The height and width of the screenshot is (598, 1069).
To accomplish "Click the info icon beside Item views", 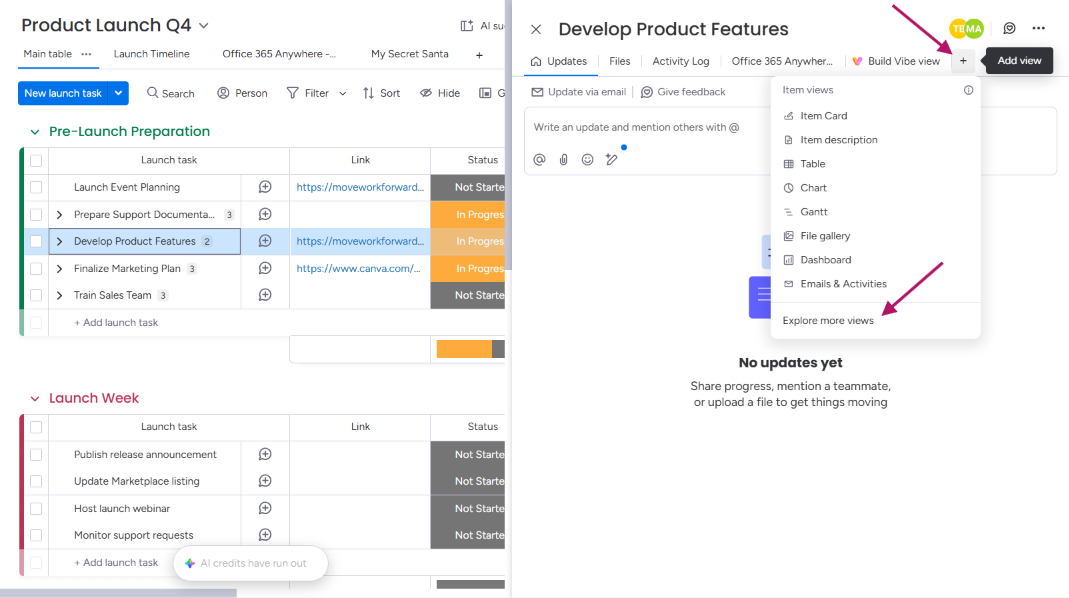I will [x=968, y=90].
